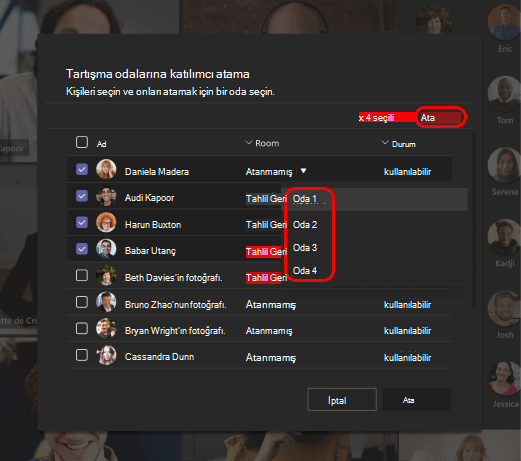Click Beth Davies' avatar picture
Viewport: 521px width, 461px height.
point(106,276)
